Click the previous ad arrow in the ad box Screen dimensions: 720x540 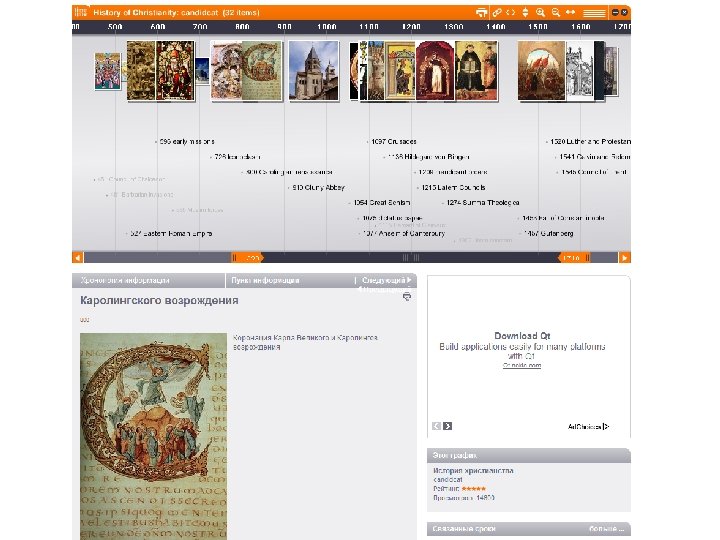pos(437,426)
